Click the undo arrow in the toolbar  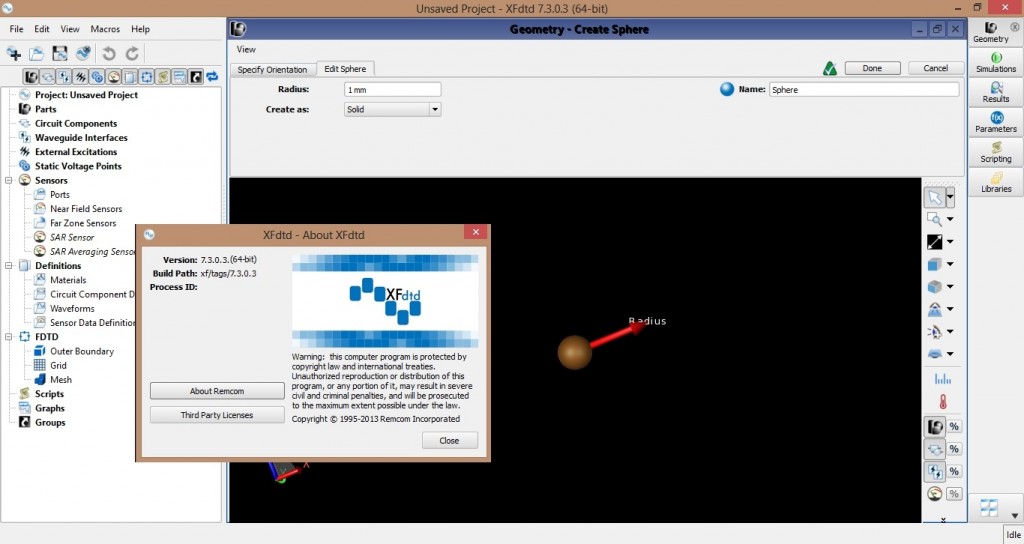109,54
